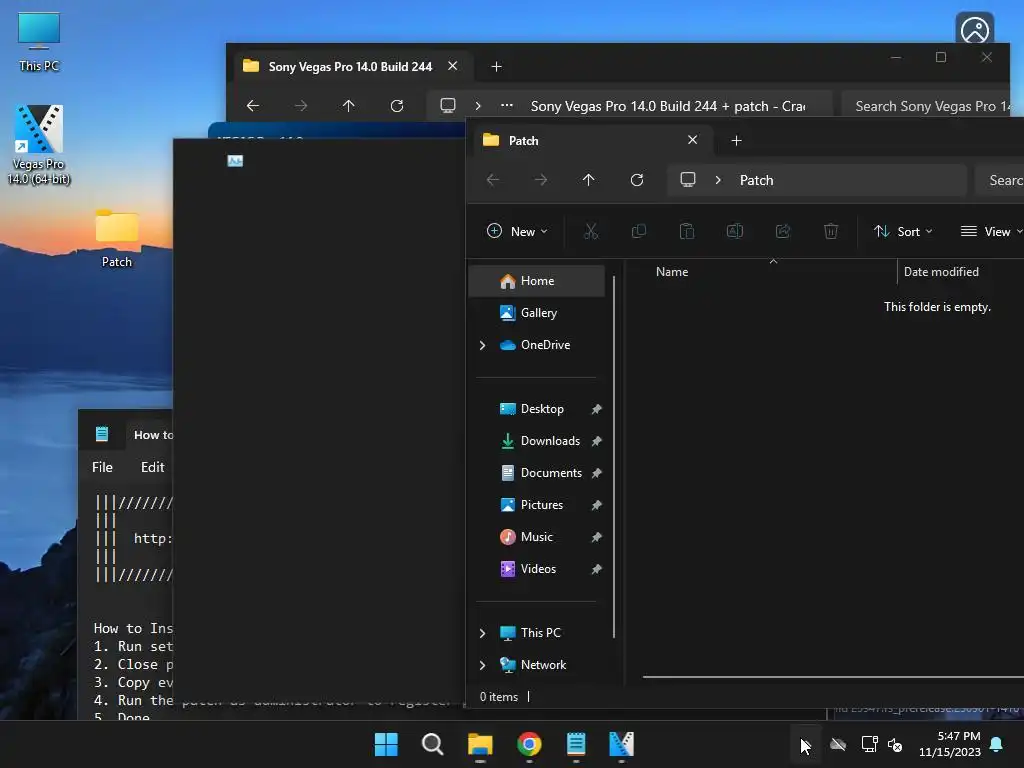Close the Sony Vegas Pro 14.0 Build 244 tab

point(453,66)
